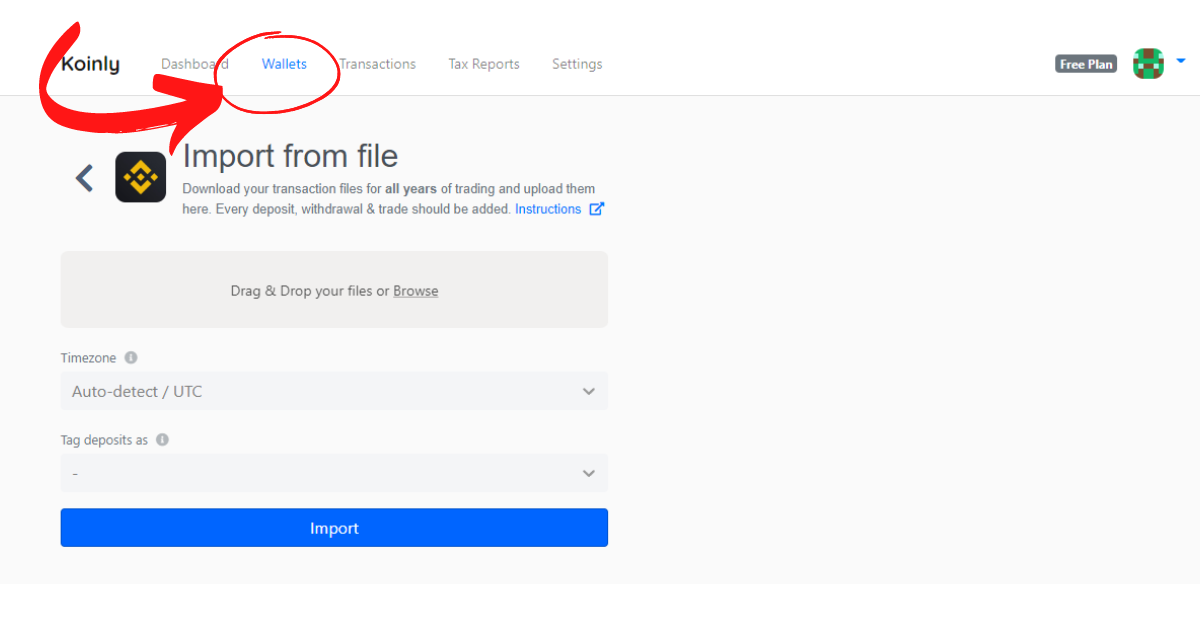This screenshot has height=628, width=1200.
Task: Click the blue Import button
Action: point(334,528)
